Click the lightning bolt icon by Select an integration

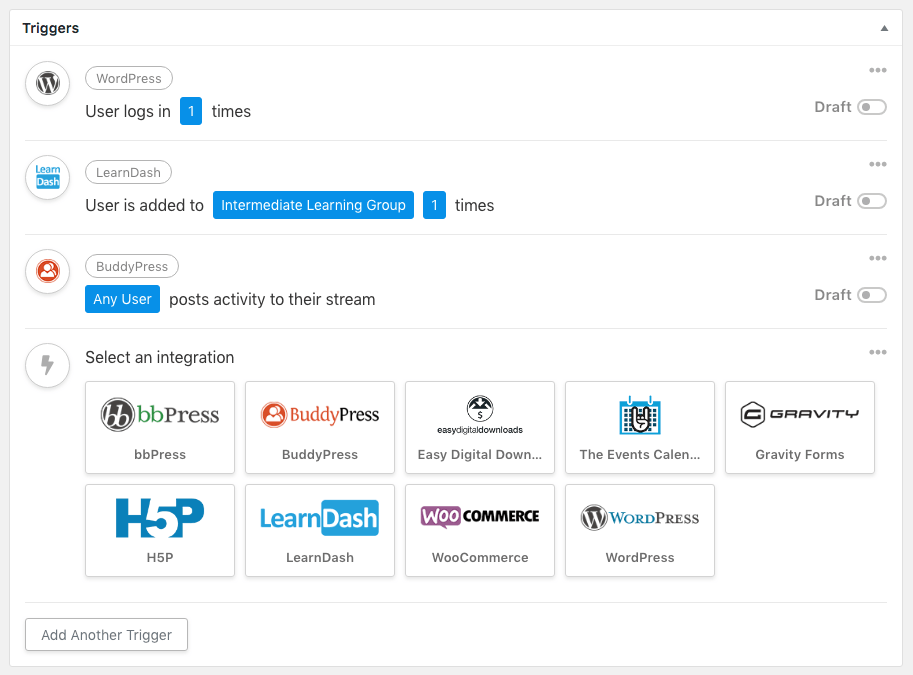tap(48, 365)
